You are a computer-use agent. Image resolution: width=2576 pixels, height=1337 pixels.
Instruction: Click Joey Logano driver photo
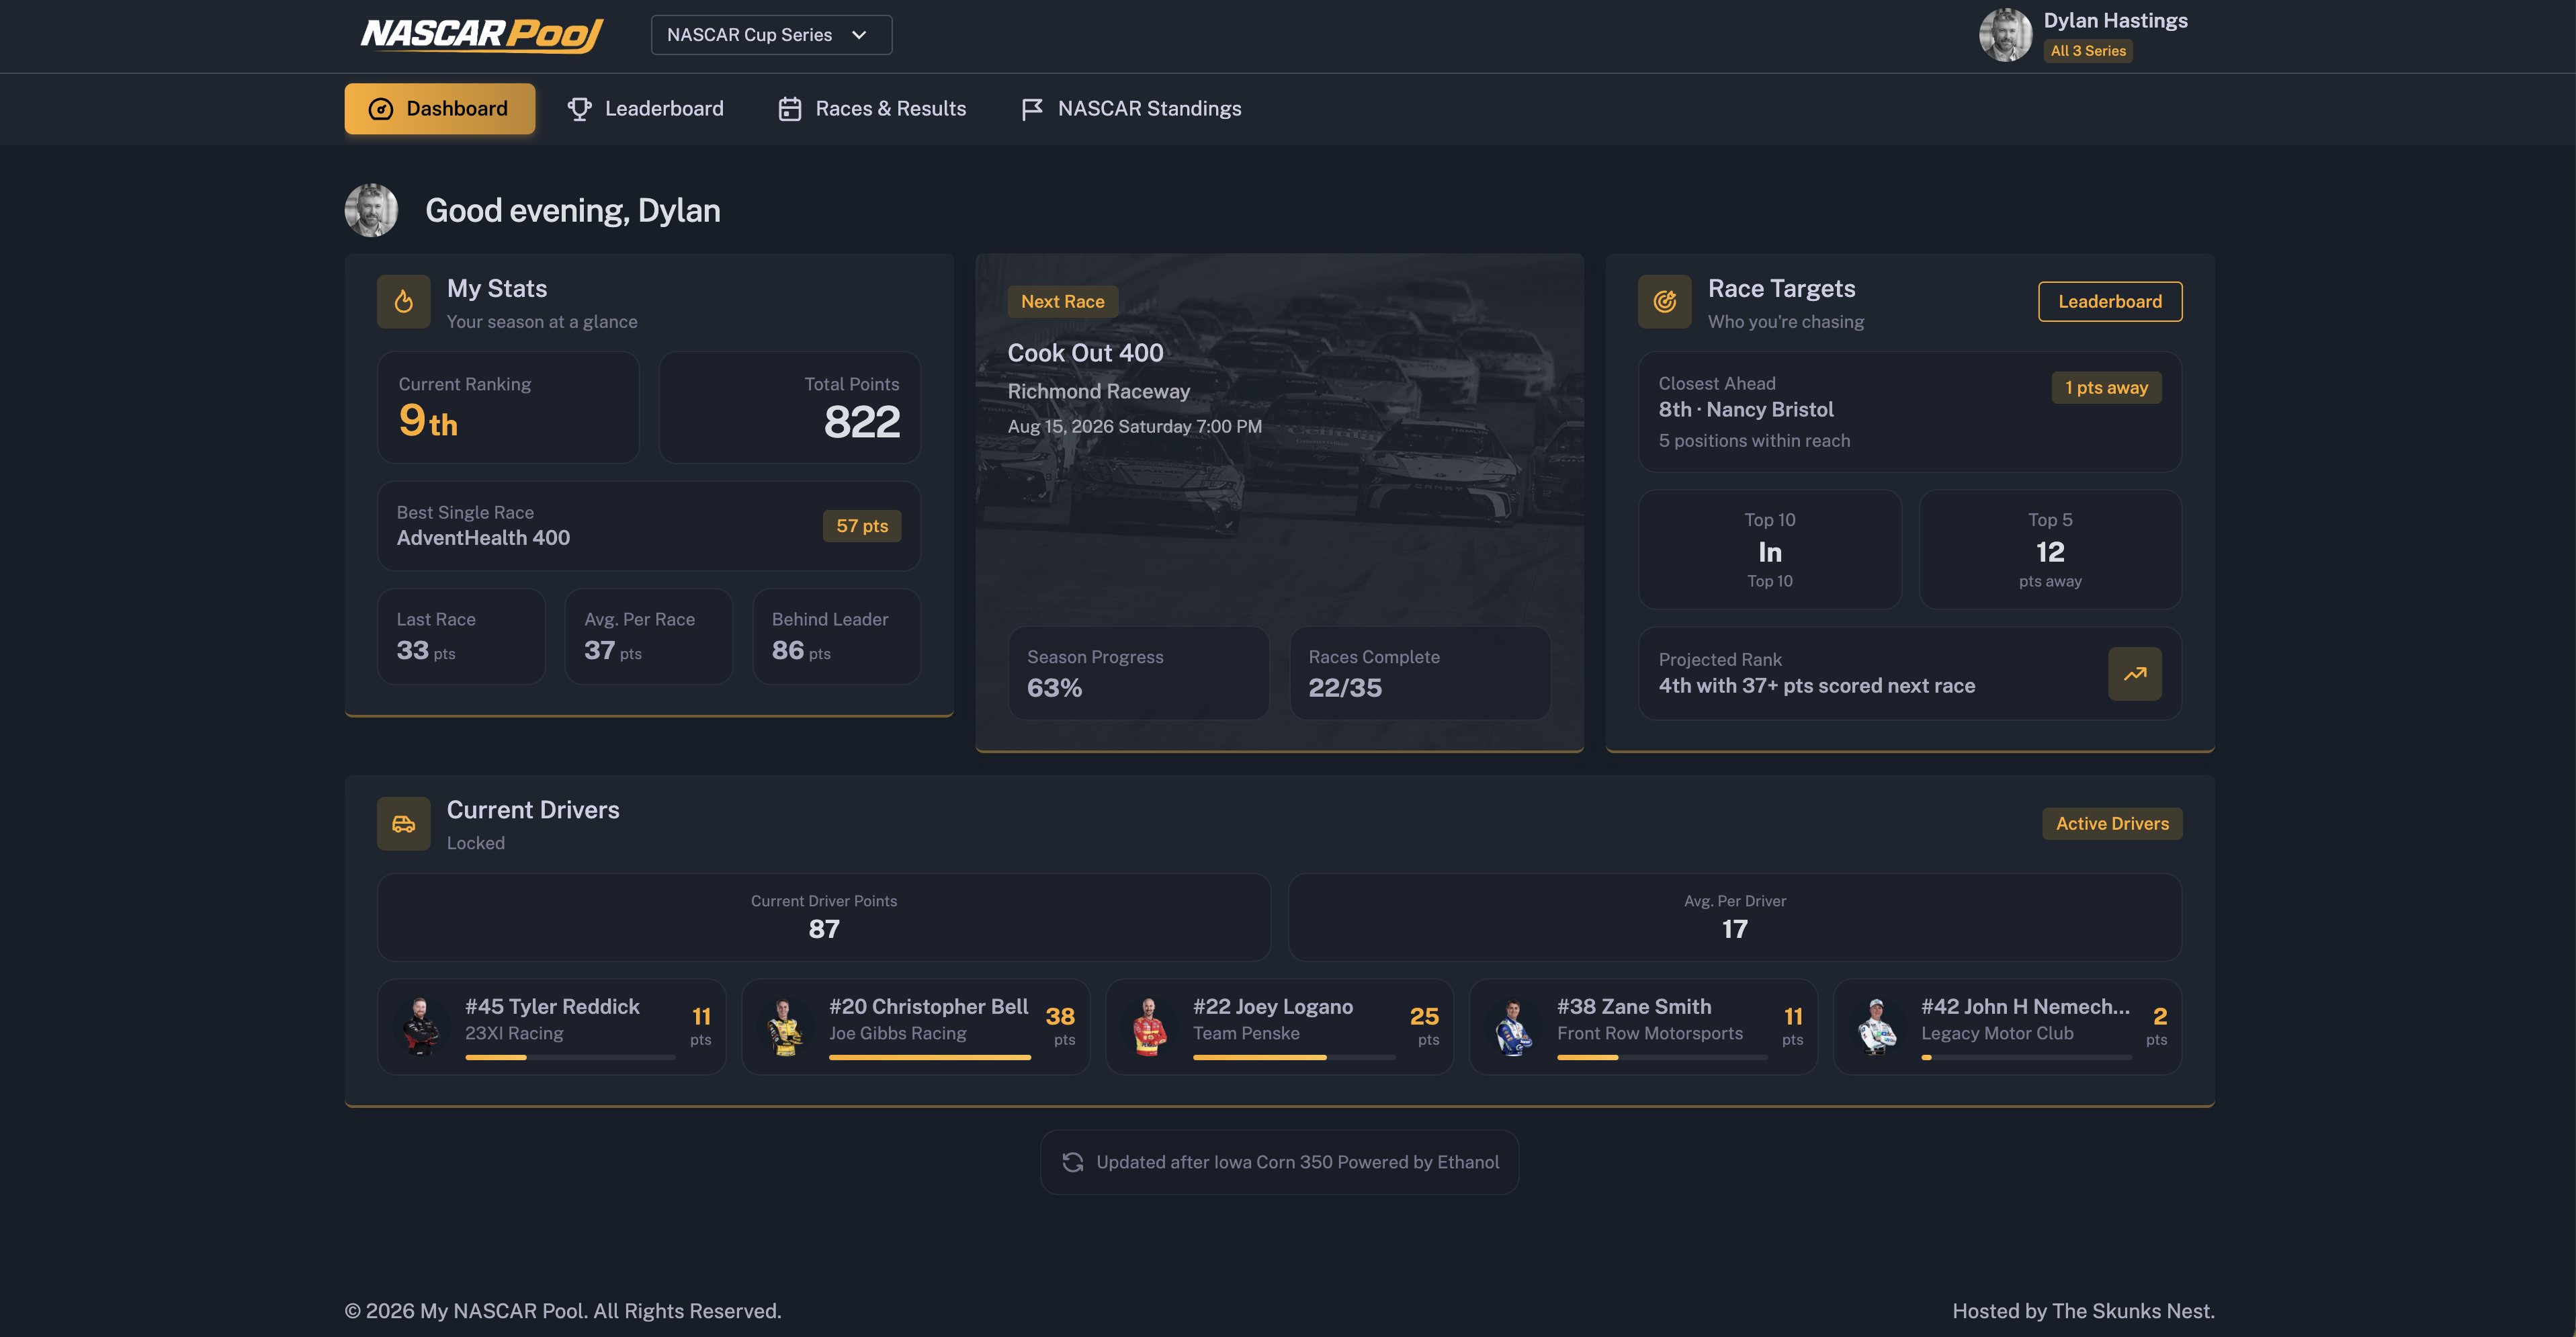1149,1027
